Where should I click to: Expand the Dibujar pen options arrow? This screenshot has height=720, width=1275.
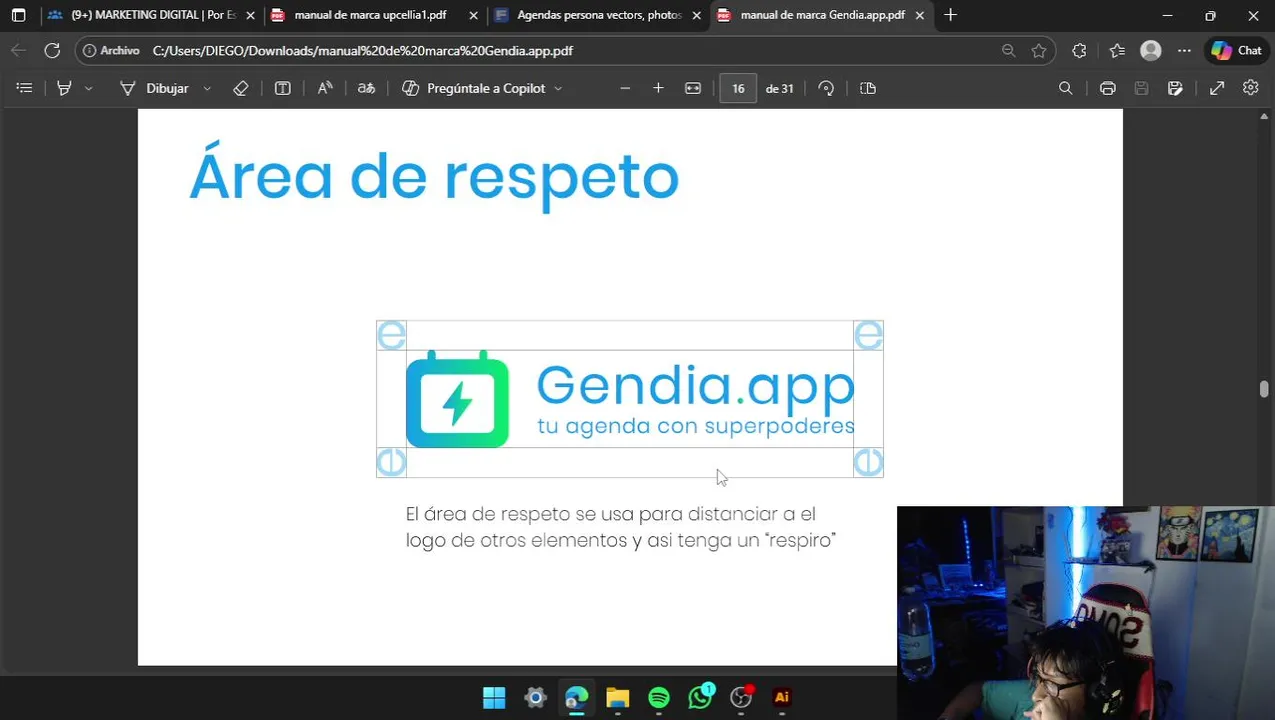(x=207, y=88)
